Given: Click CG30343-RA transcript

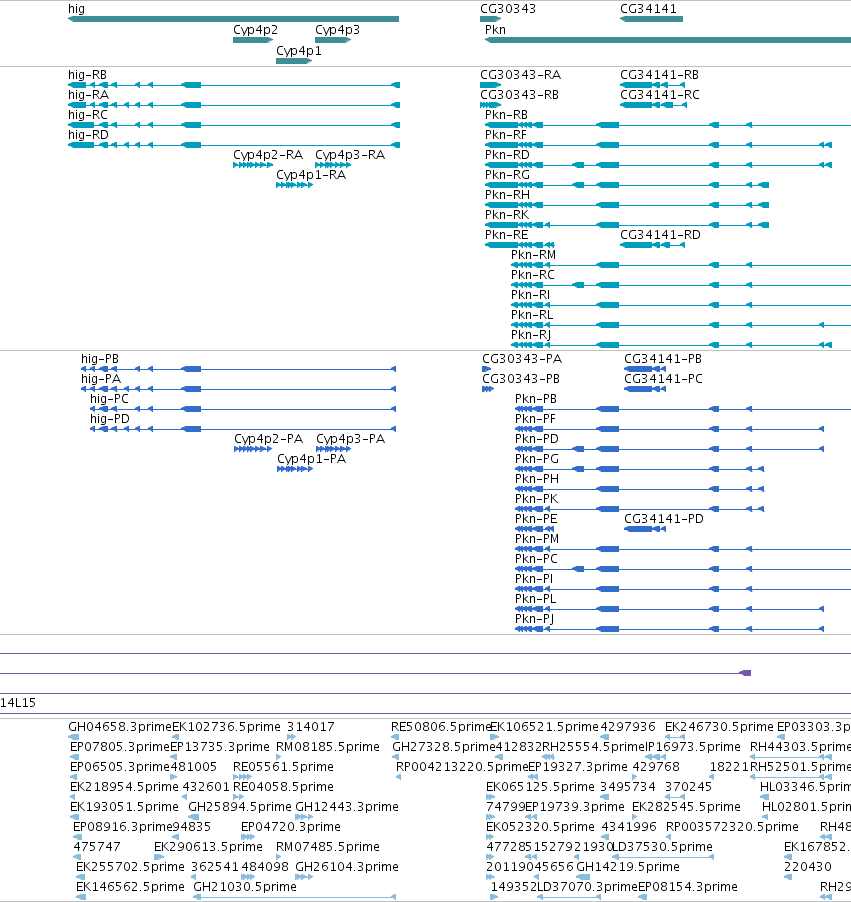Looking at the screenshot, I should click(490, 85).
